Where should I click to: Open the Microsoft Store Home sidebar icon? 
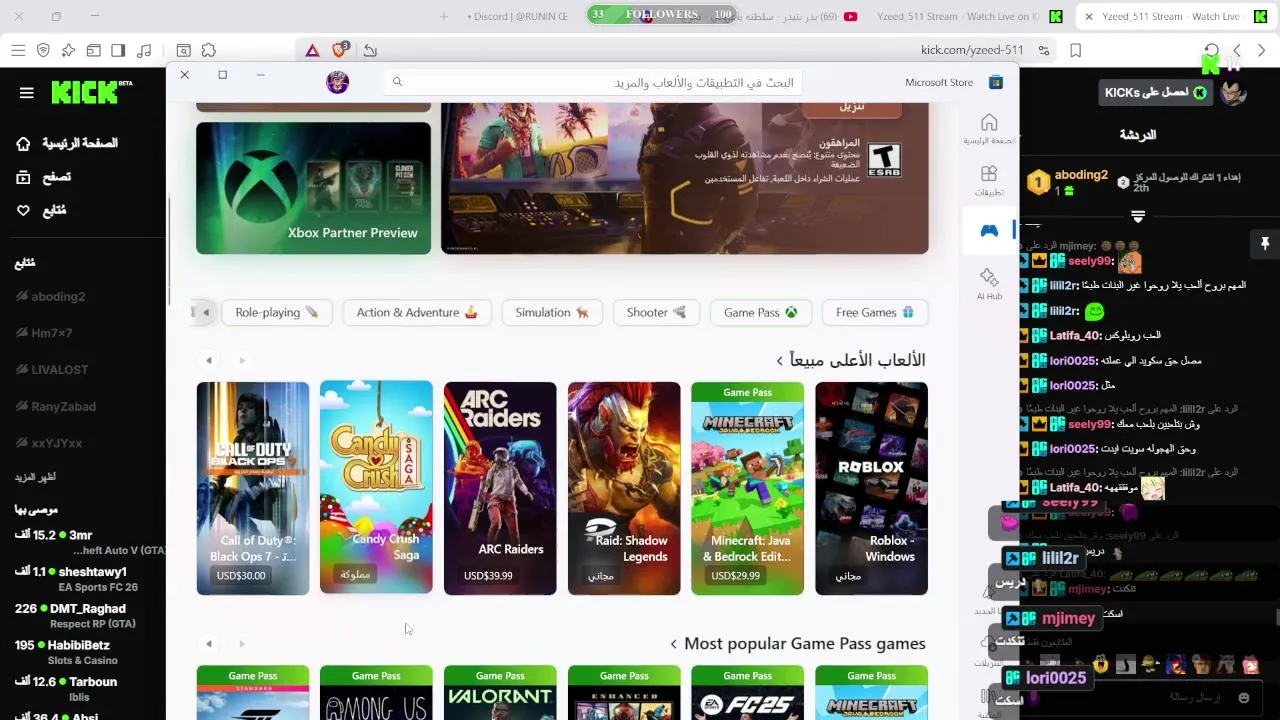(989, 123)
